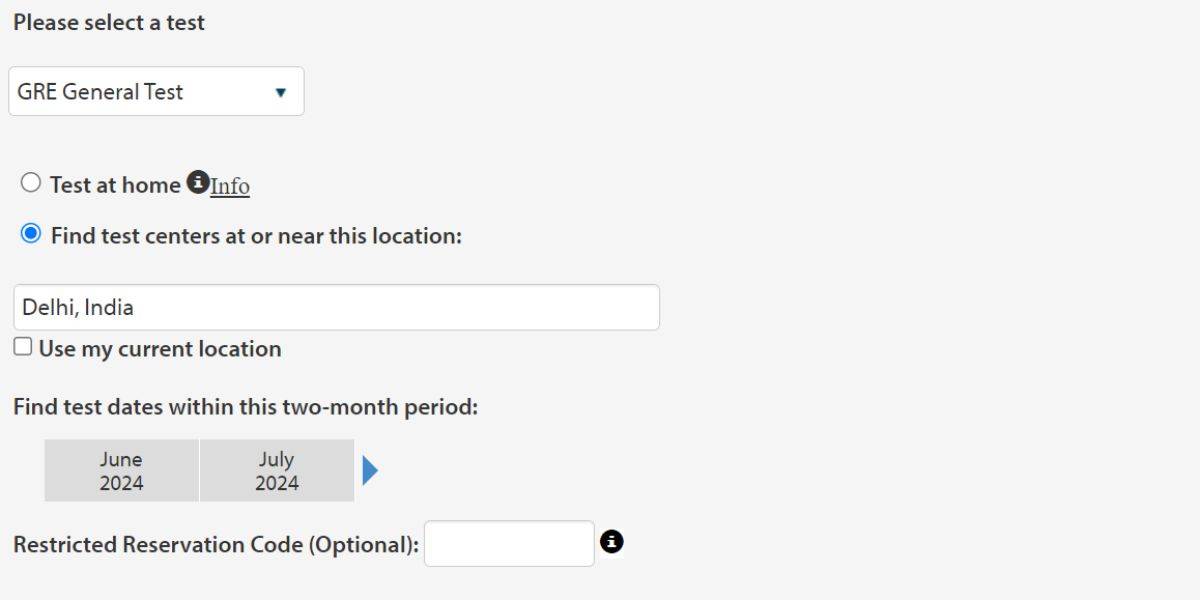Open the Info link for home testing

coord(230,186)
